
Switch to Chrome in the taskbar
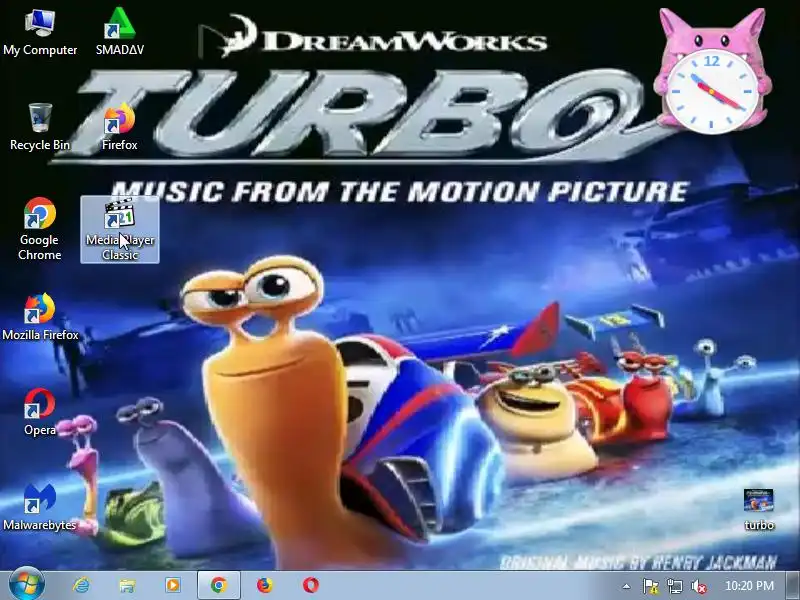click(219, 585)
